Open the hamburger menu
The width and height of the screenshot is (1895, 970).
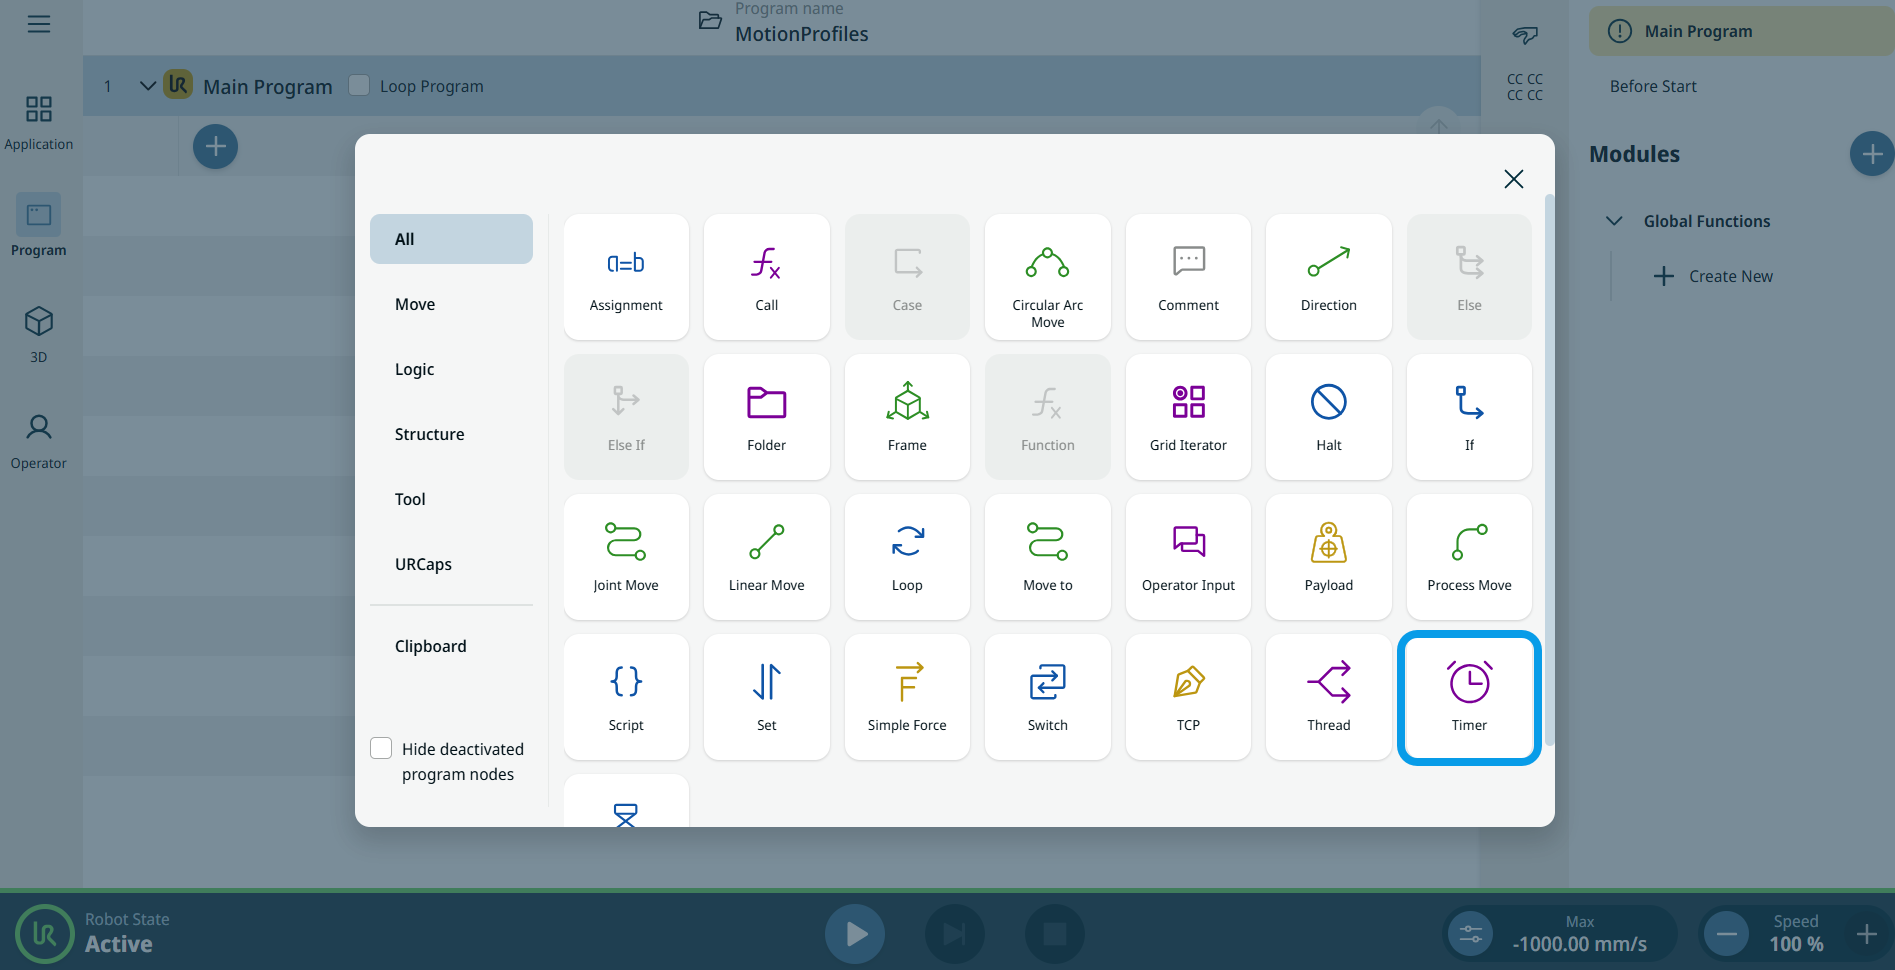(x=39, y=24)
